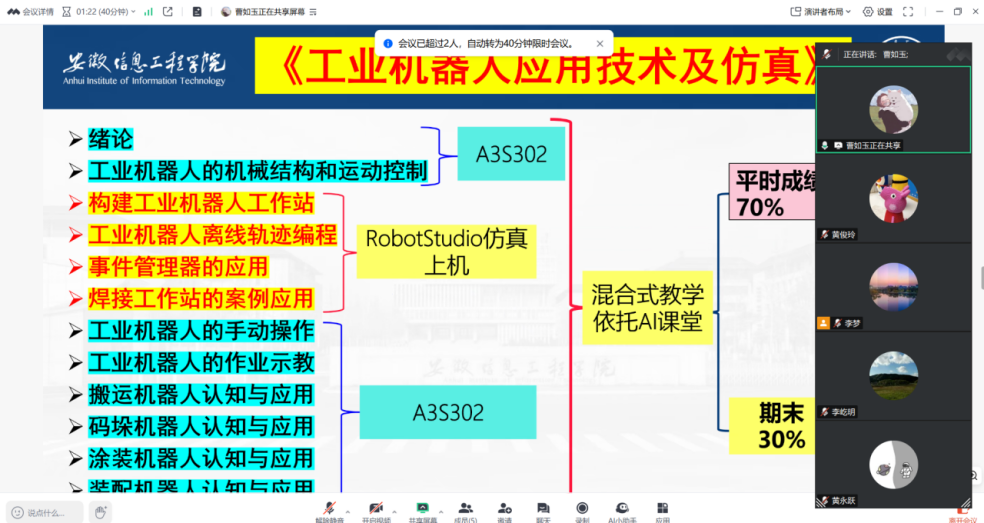This screenshot has height=523, width=984.
Task: Open the Apps icon in toolbar
Action: (x=662, y=510)
